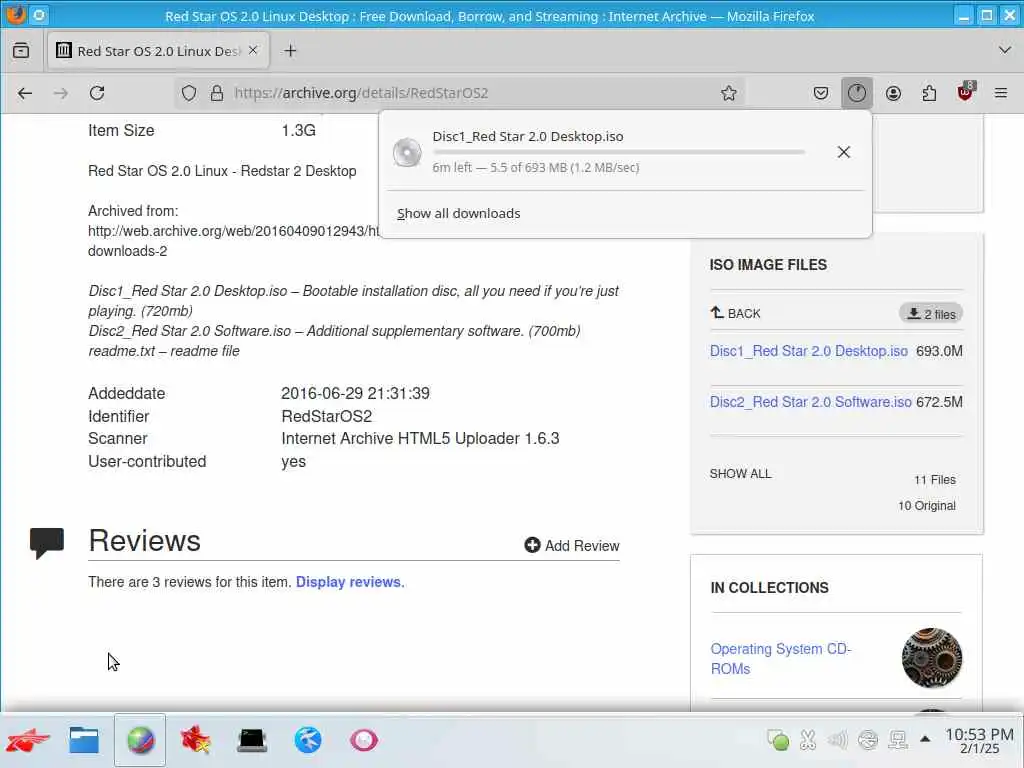Open the uBlock Origin extension icon
1024x768 pixels.
click(965, 92)
